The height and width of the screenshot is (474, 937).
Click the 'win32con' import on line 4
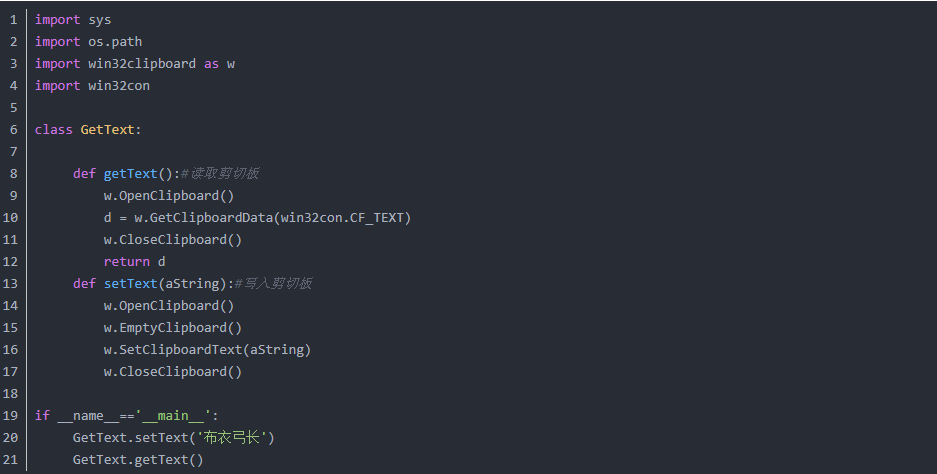point(119,86)
